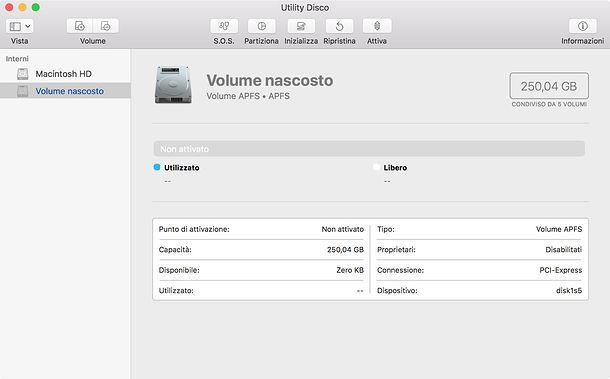Click the Disponibile value 'Zero KB'
The image size is (610, 379).
[350, 270]
